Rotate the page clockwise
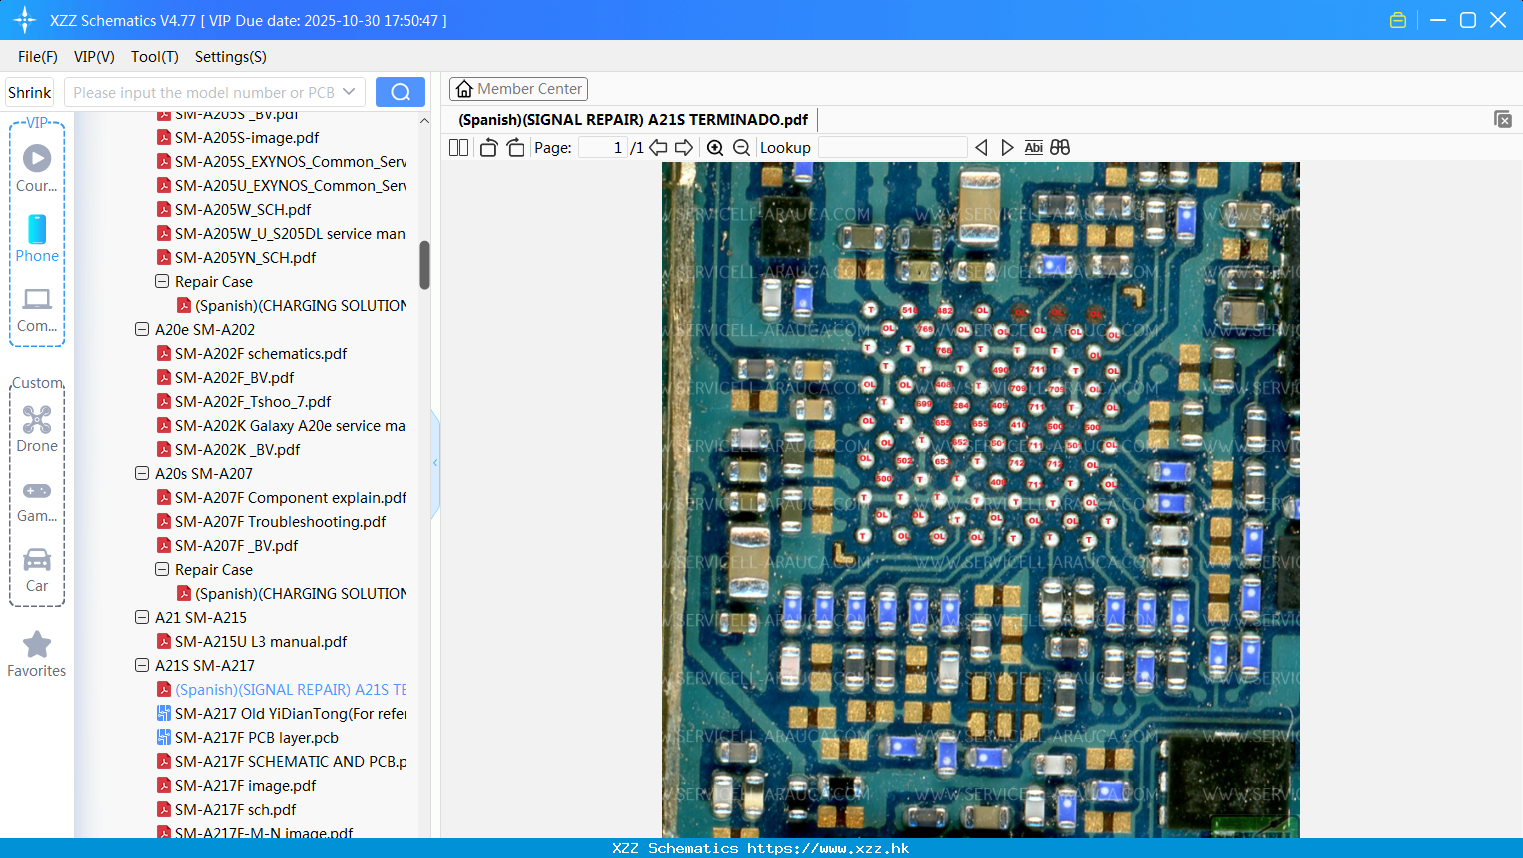Screen dimensions: 1523x858 [x=515, y=148]
